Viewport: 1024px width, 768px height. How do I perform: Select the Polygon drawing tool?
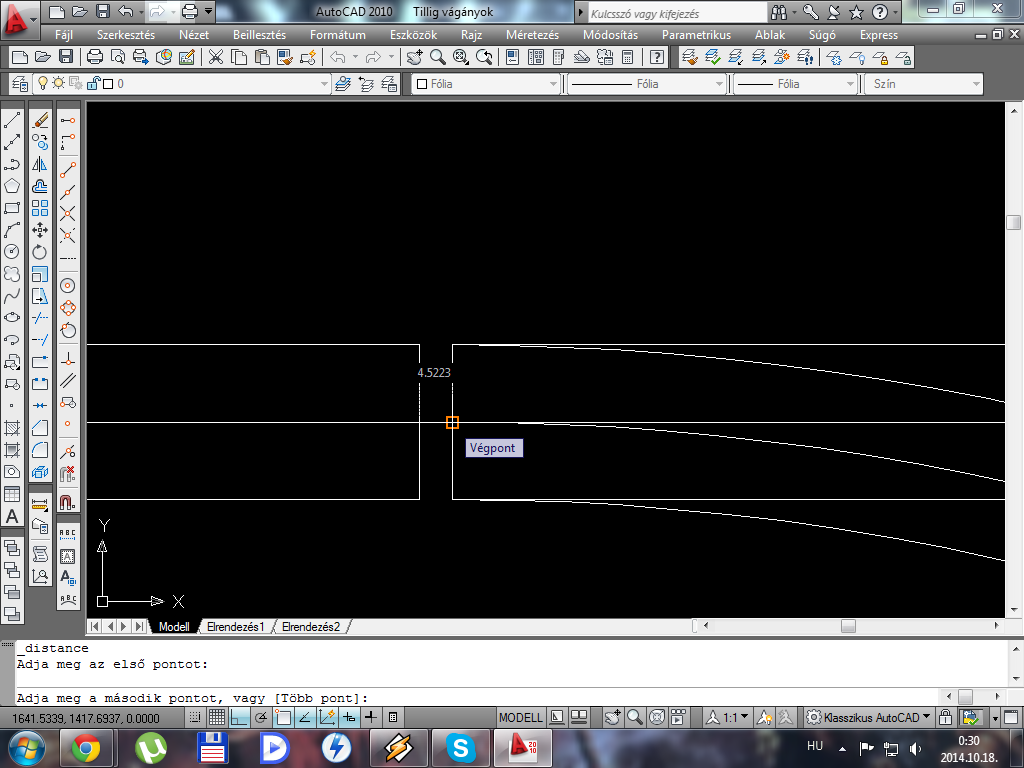click(12, 186)
